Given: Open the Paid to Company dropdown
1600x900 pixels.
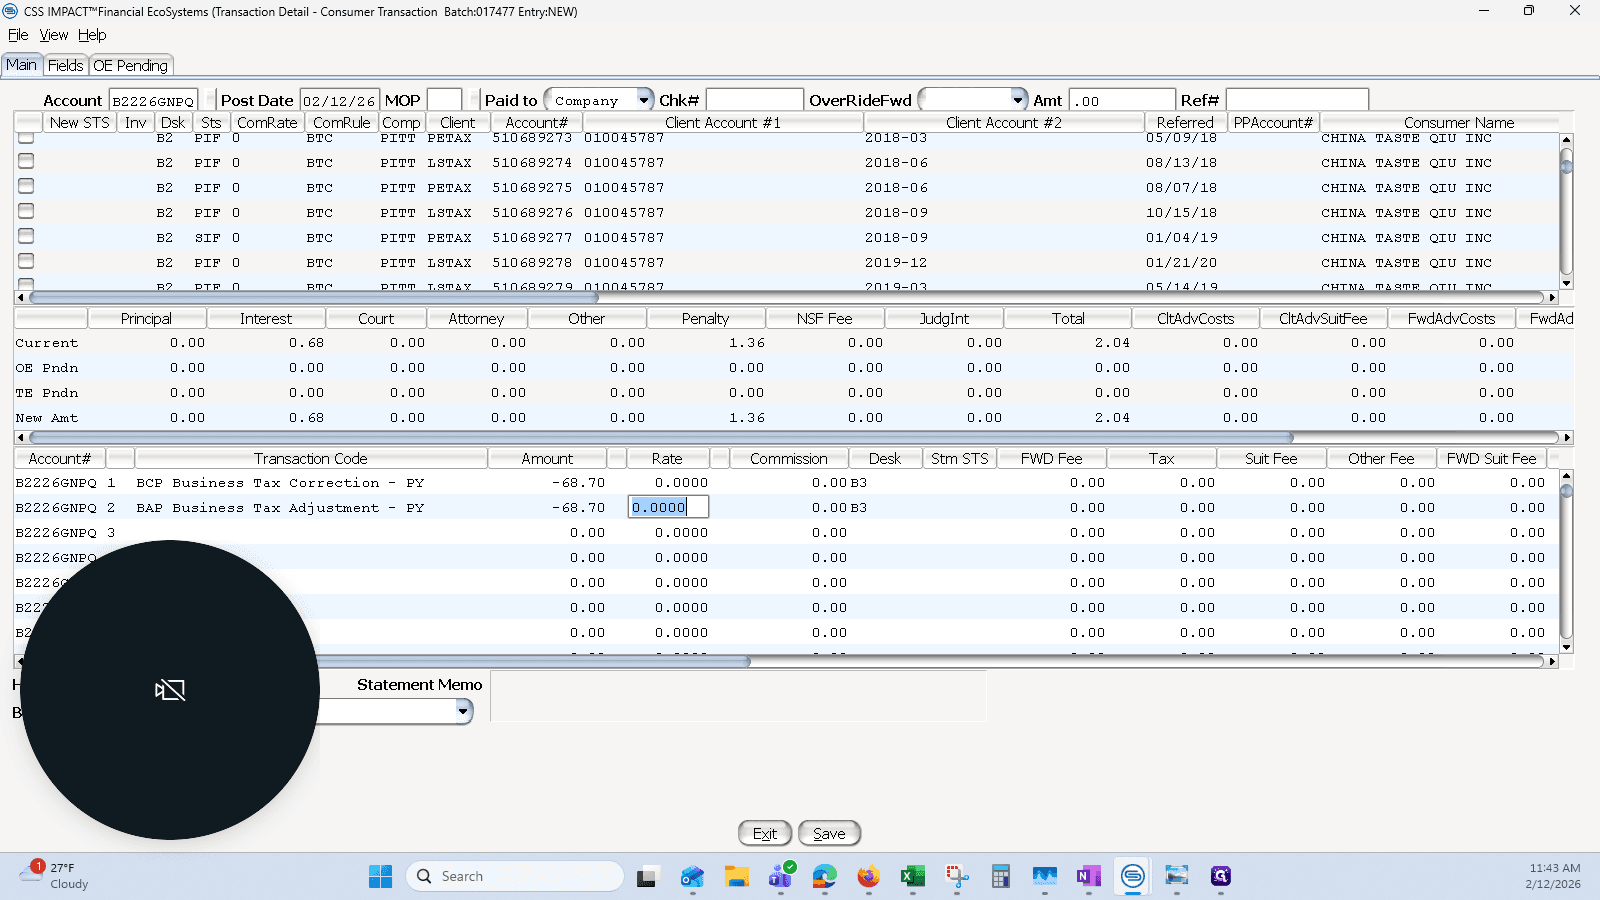Looking at the screenshot, I should pos(644,100).
